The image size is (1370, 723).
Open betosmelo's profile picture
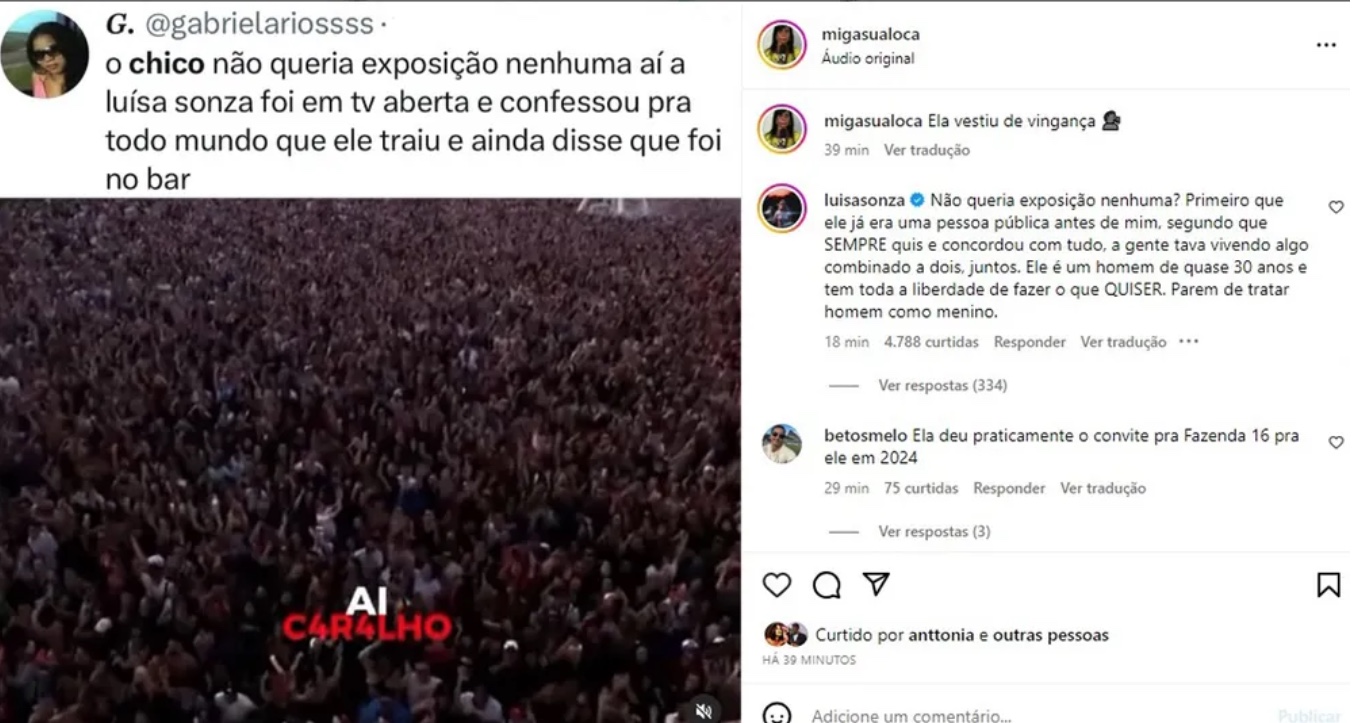coord(782,444)
